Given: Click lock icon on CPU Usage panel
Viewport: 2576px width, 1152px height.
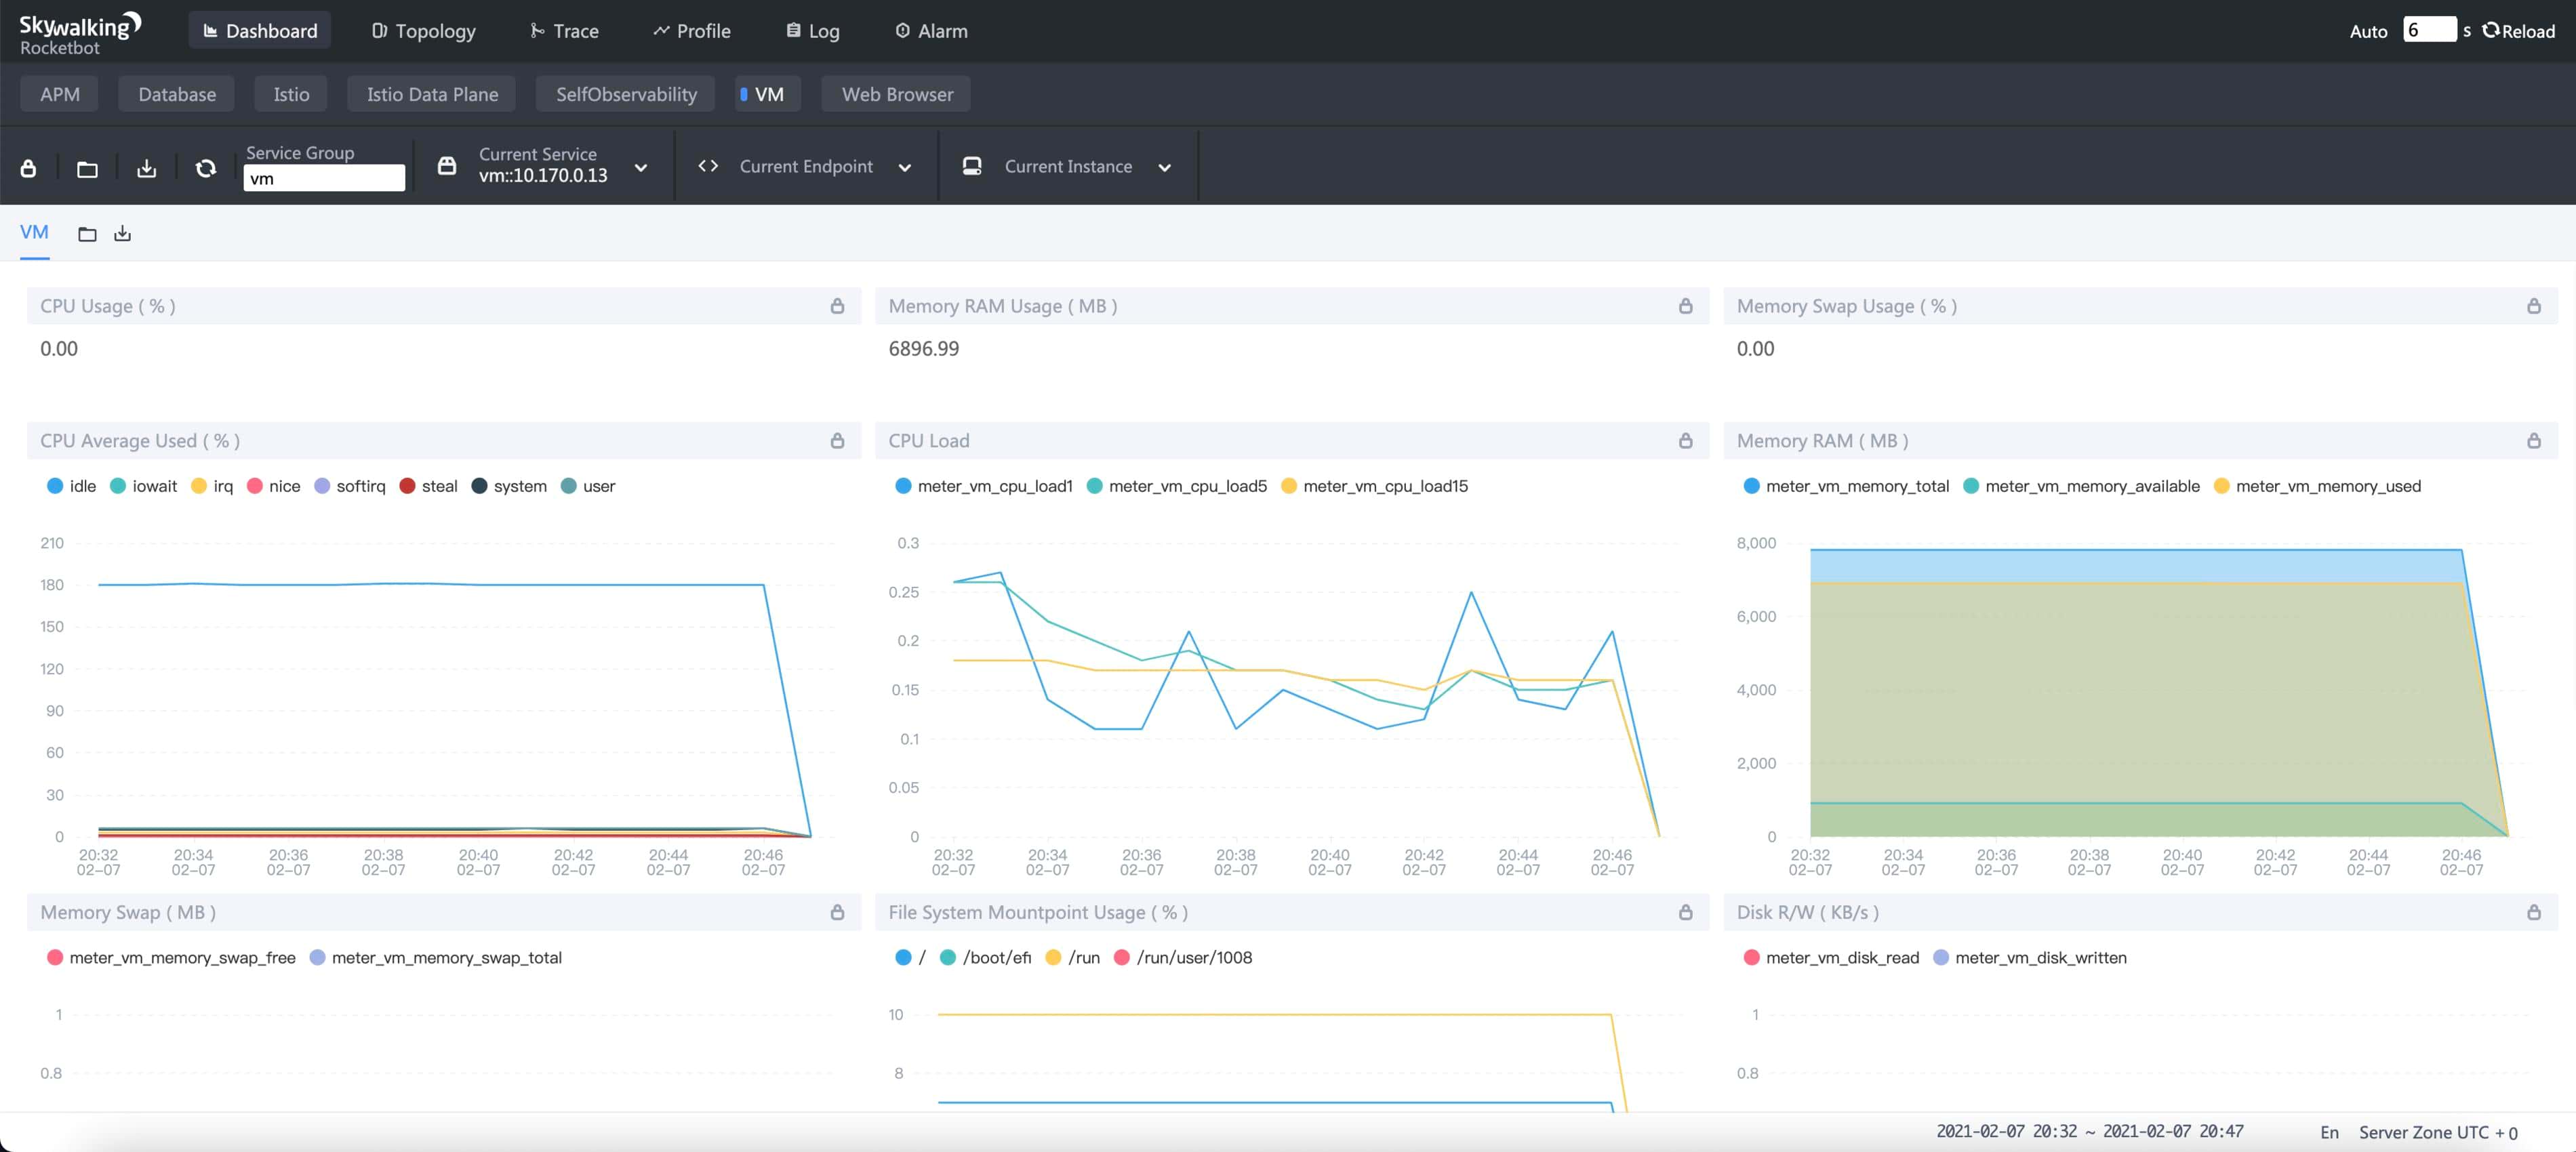Looking at the screenshot, I should coord(837,306).
